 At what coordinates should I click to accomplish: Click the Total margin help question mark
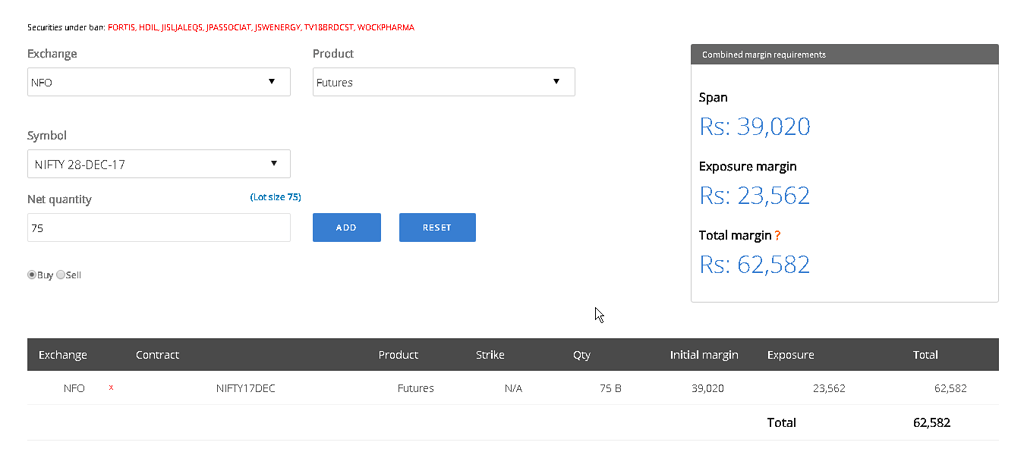tap(777, 236)
